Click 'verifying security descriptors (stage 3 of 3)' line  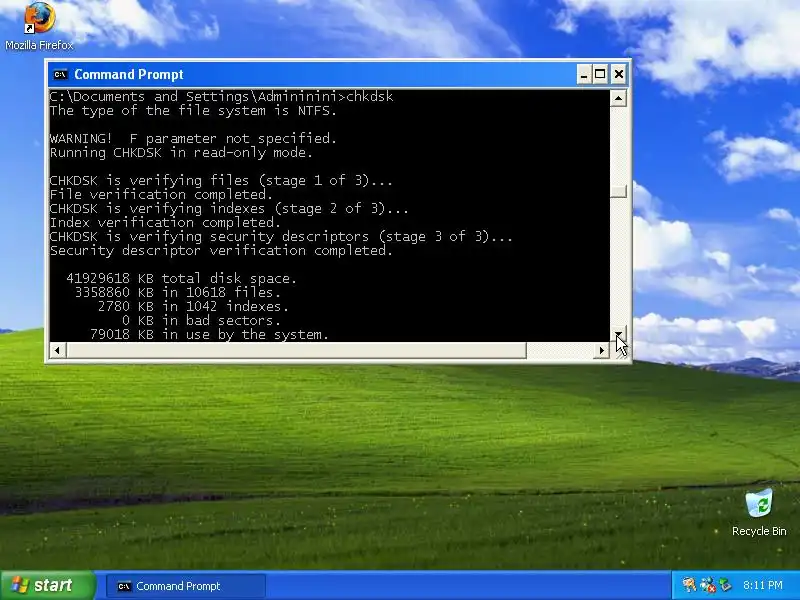(x=281, y=237)
